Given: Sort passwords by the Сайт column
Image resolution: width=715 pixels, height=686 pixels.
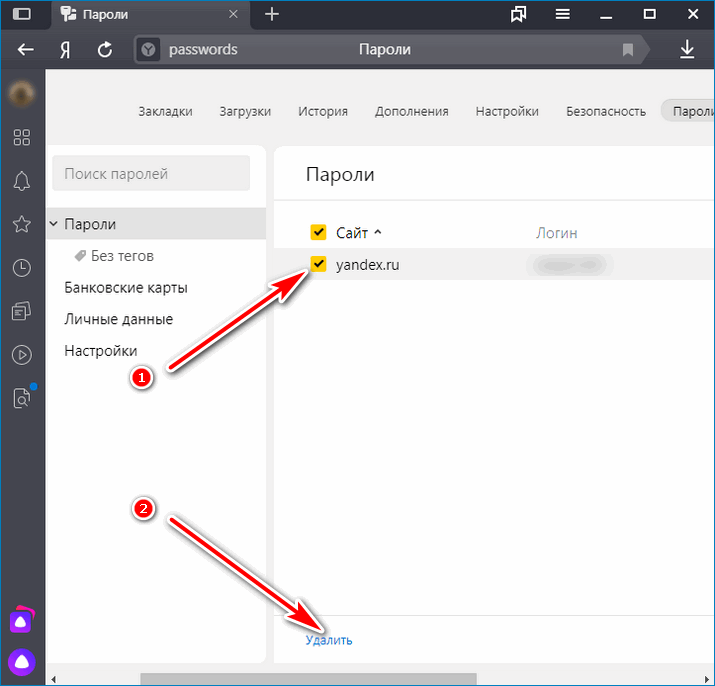Looking at the screenshot, I should (x=353, y=233).
